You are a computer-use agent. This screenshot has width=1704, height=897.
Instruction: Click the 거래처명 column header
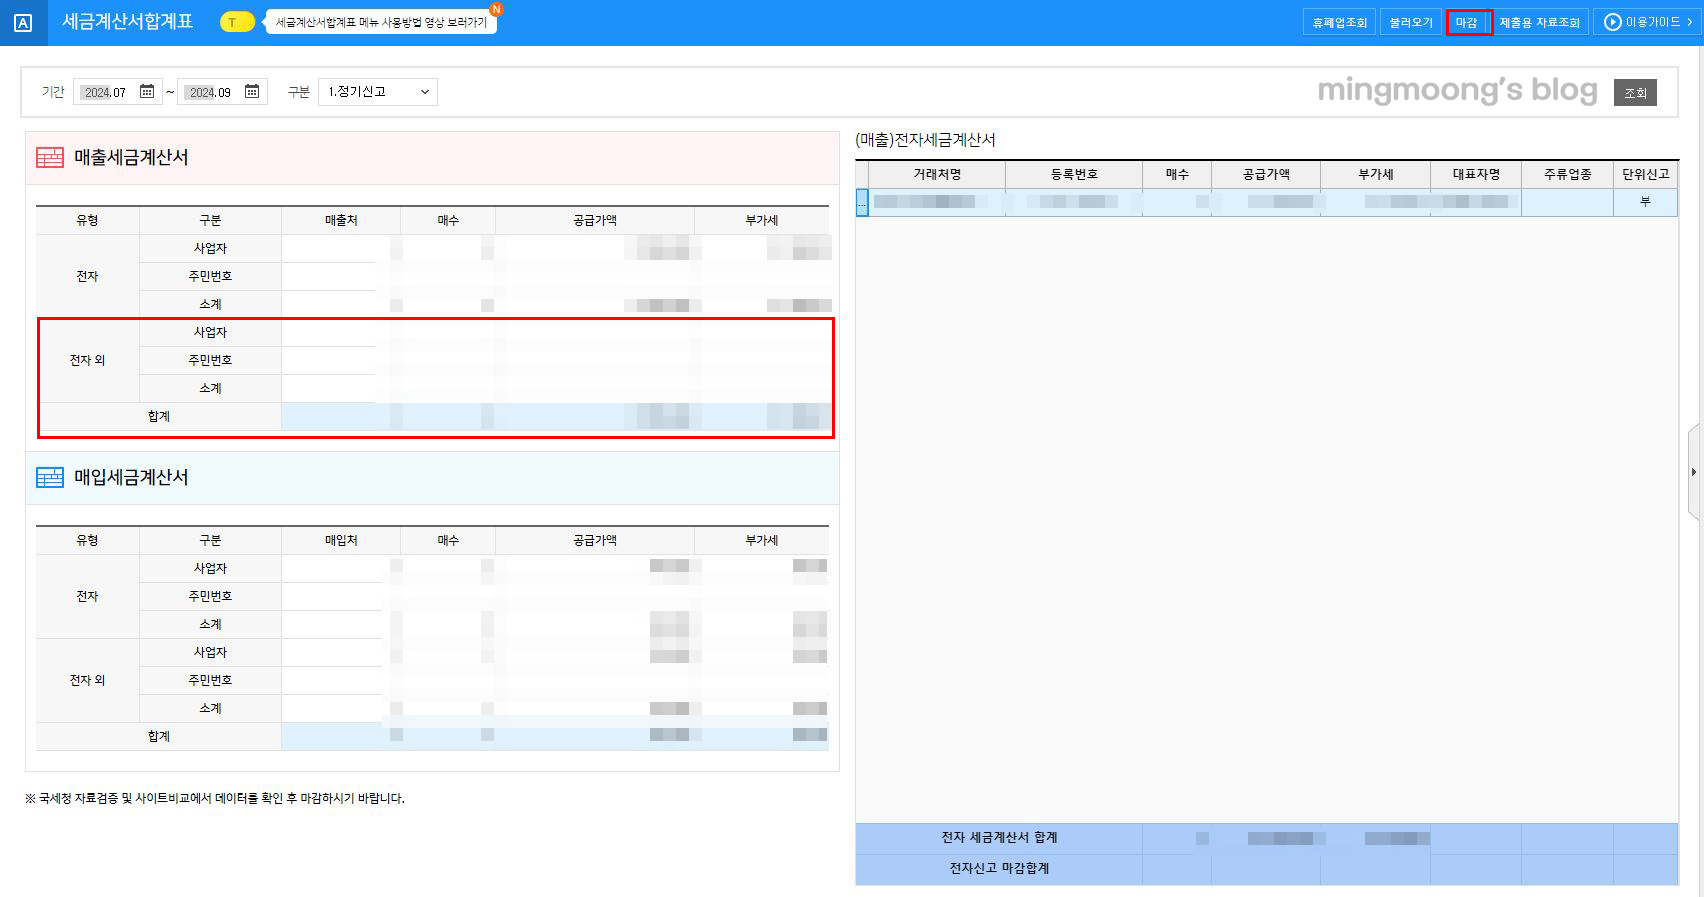click(937, 174)
